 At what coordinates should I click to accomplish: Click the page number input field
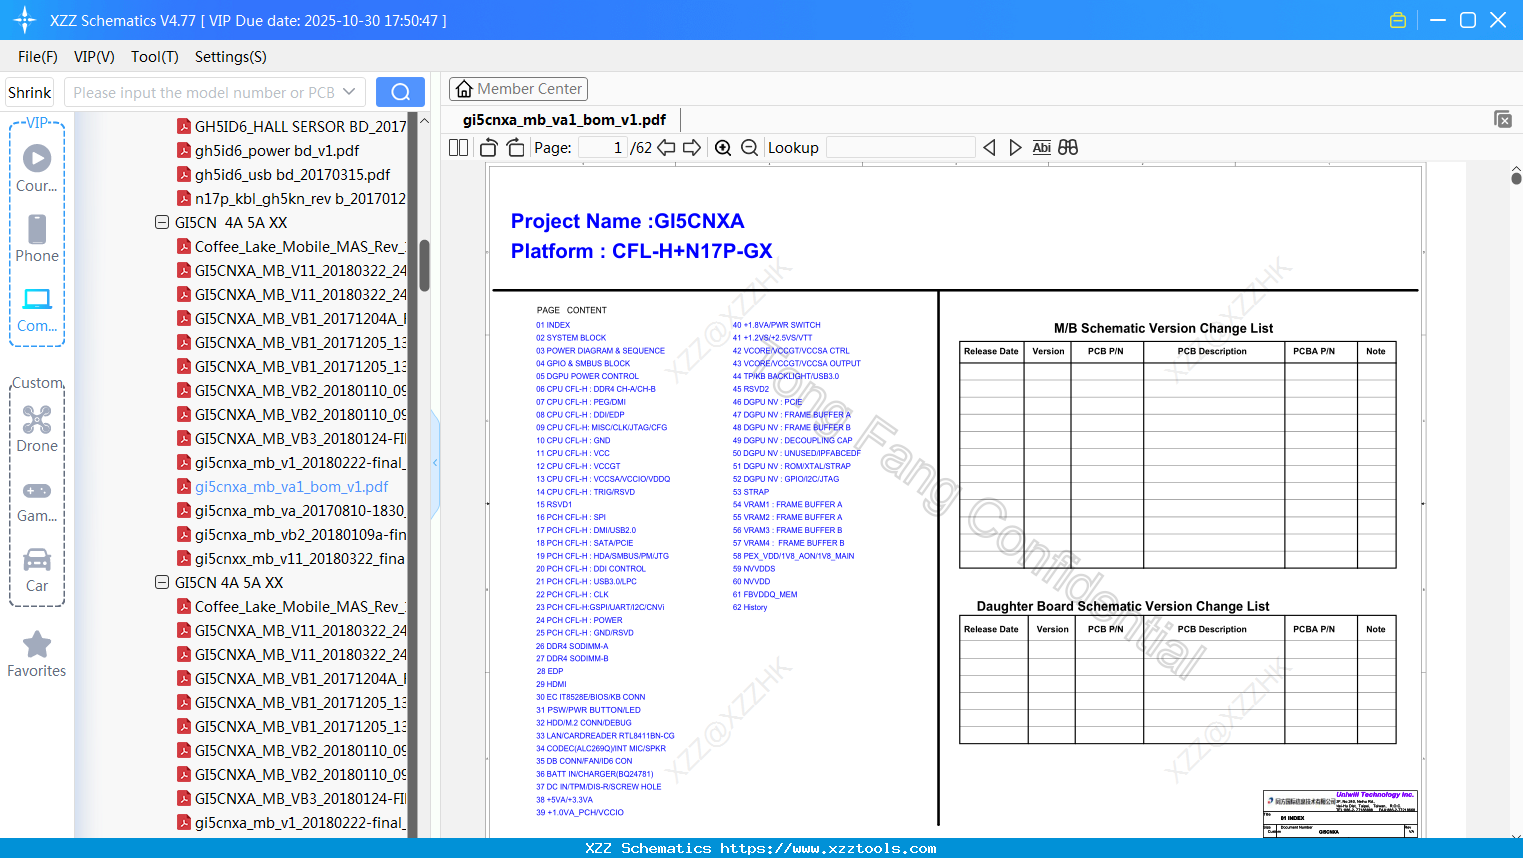click(x=603, y=147)
